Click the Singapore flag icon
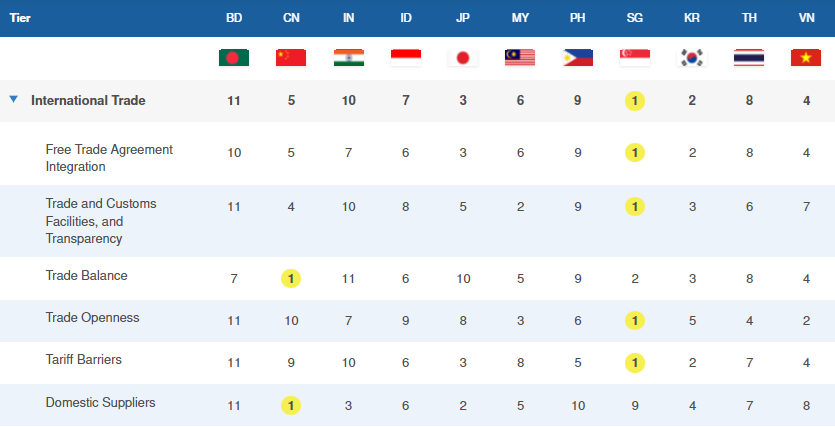The height and width of the screenshot is (427, 835). coord(634,58)
